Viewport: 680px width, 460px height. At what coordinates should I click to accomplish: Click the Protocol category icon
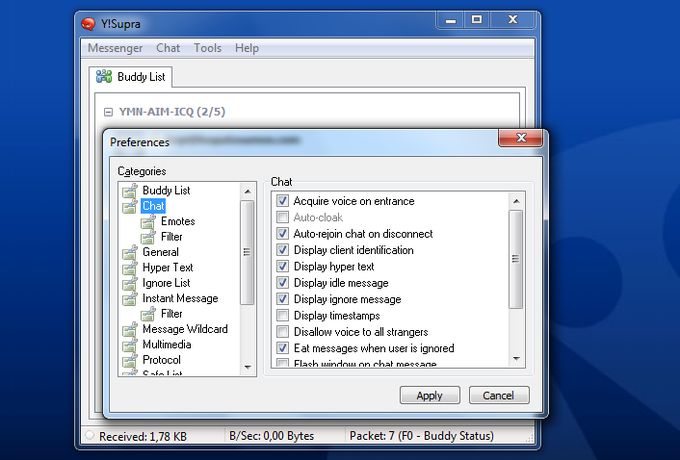pos(130,360)
